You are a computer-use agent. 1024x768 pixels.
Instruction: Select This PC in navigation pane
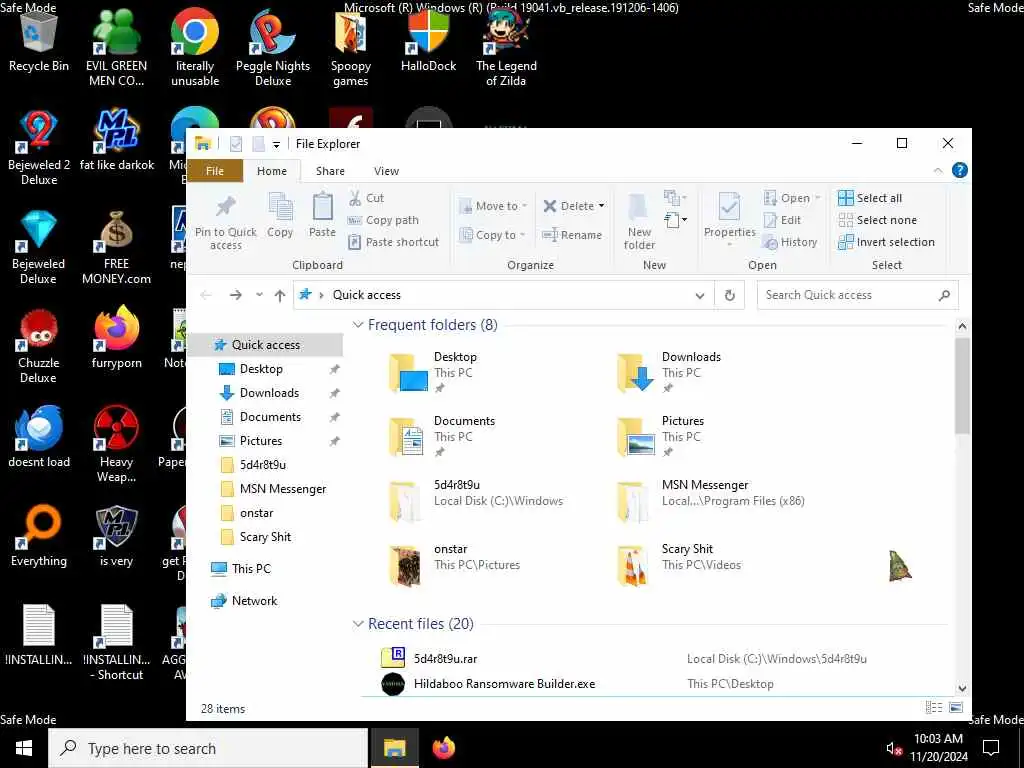tap(251, 569)
